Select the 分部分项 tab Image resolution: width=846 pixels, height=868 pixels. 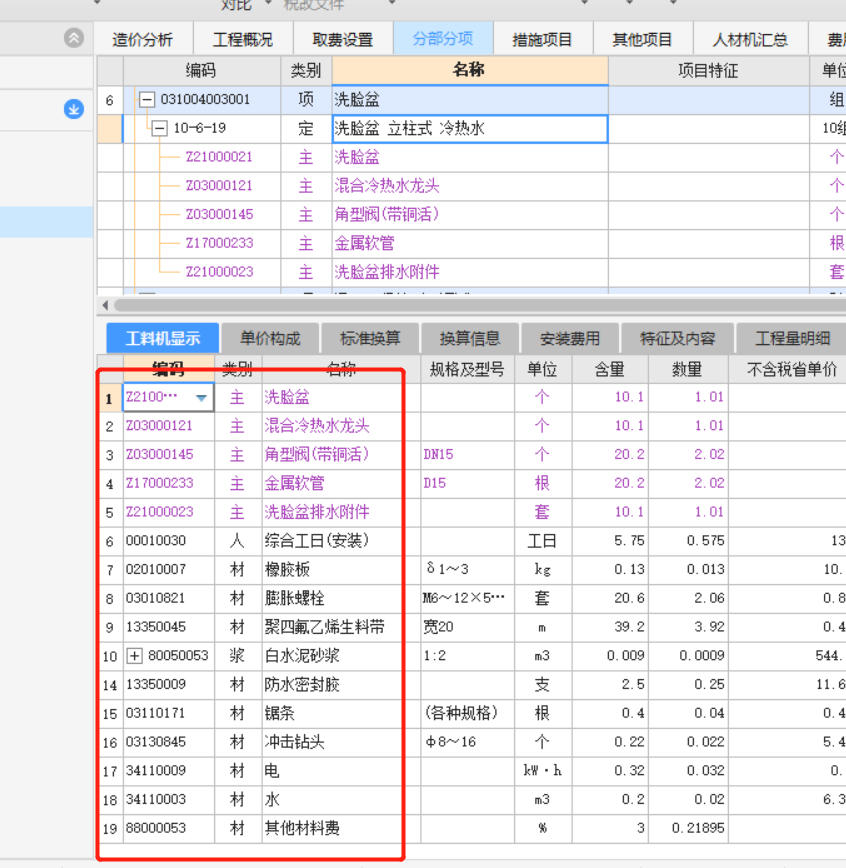coord(443,38)
